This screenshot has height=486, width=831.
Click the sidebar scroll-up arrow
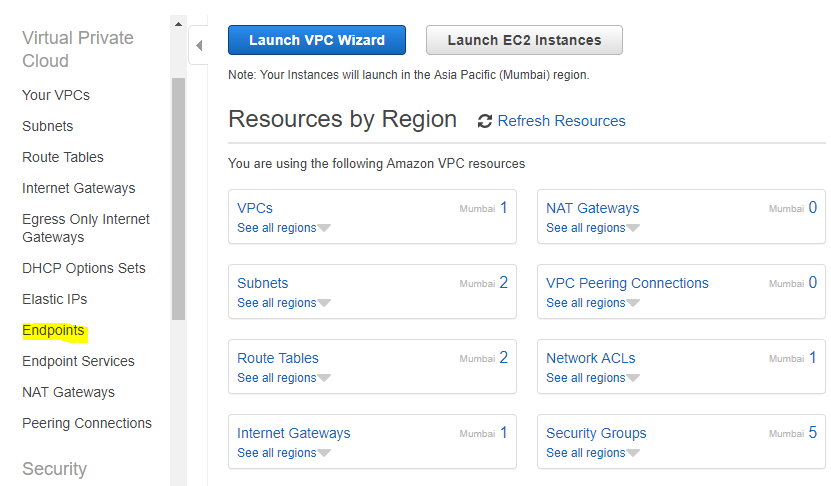point(178,24)
